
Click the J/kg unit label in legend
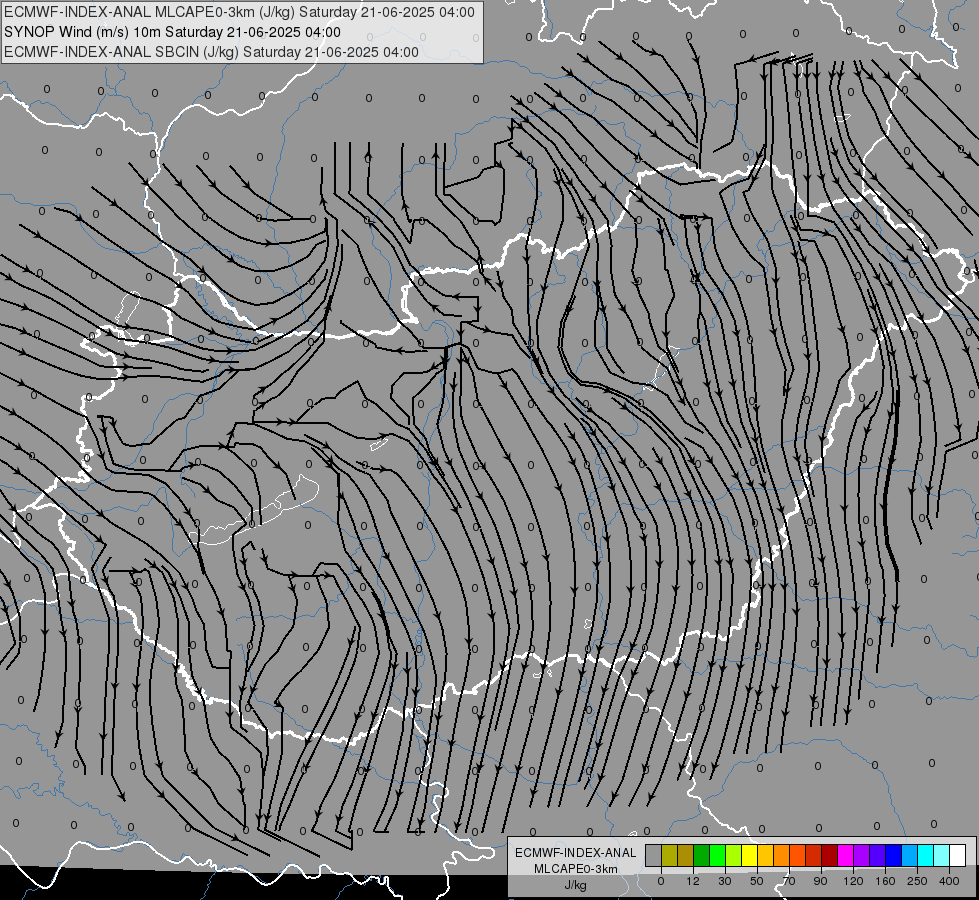coord(576,885)
